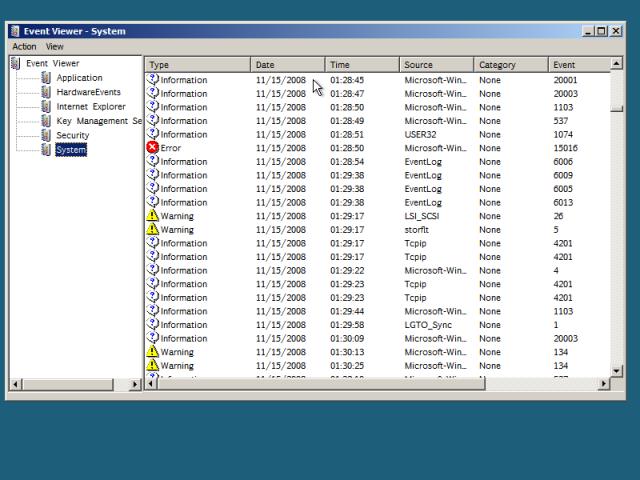This screenshot has width=640, height=480.
Task: Click the event list scroll down arrow
Action: [616, 371]
